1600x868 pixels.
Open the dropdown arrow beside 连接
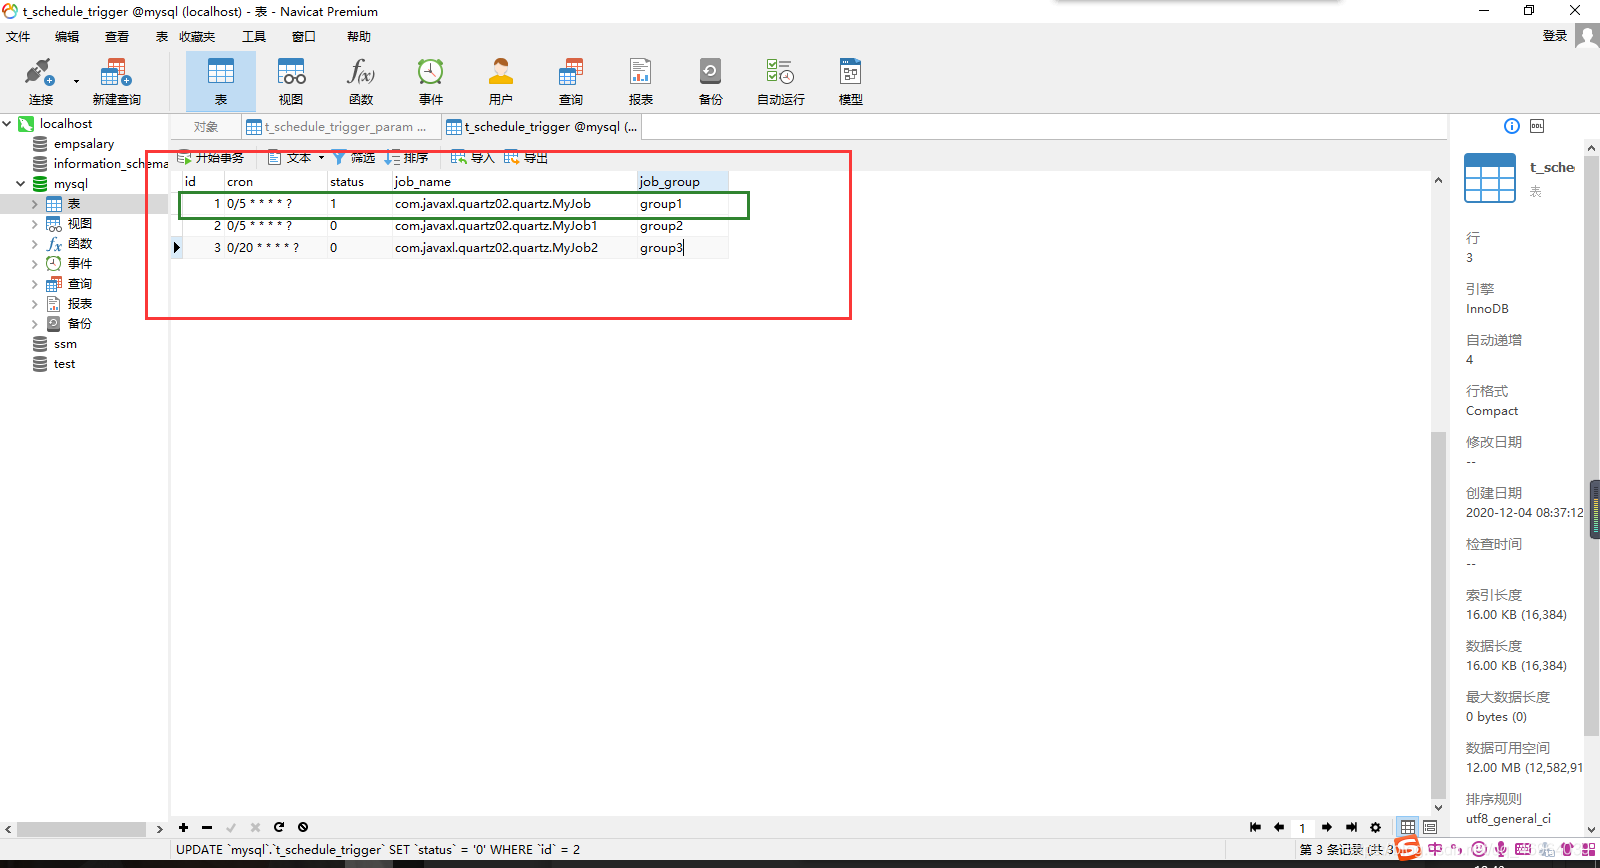[x=76, y=82]
